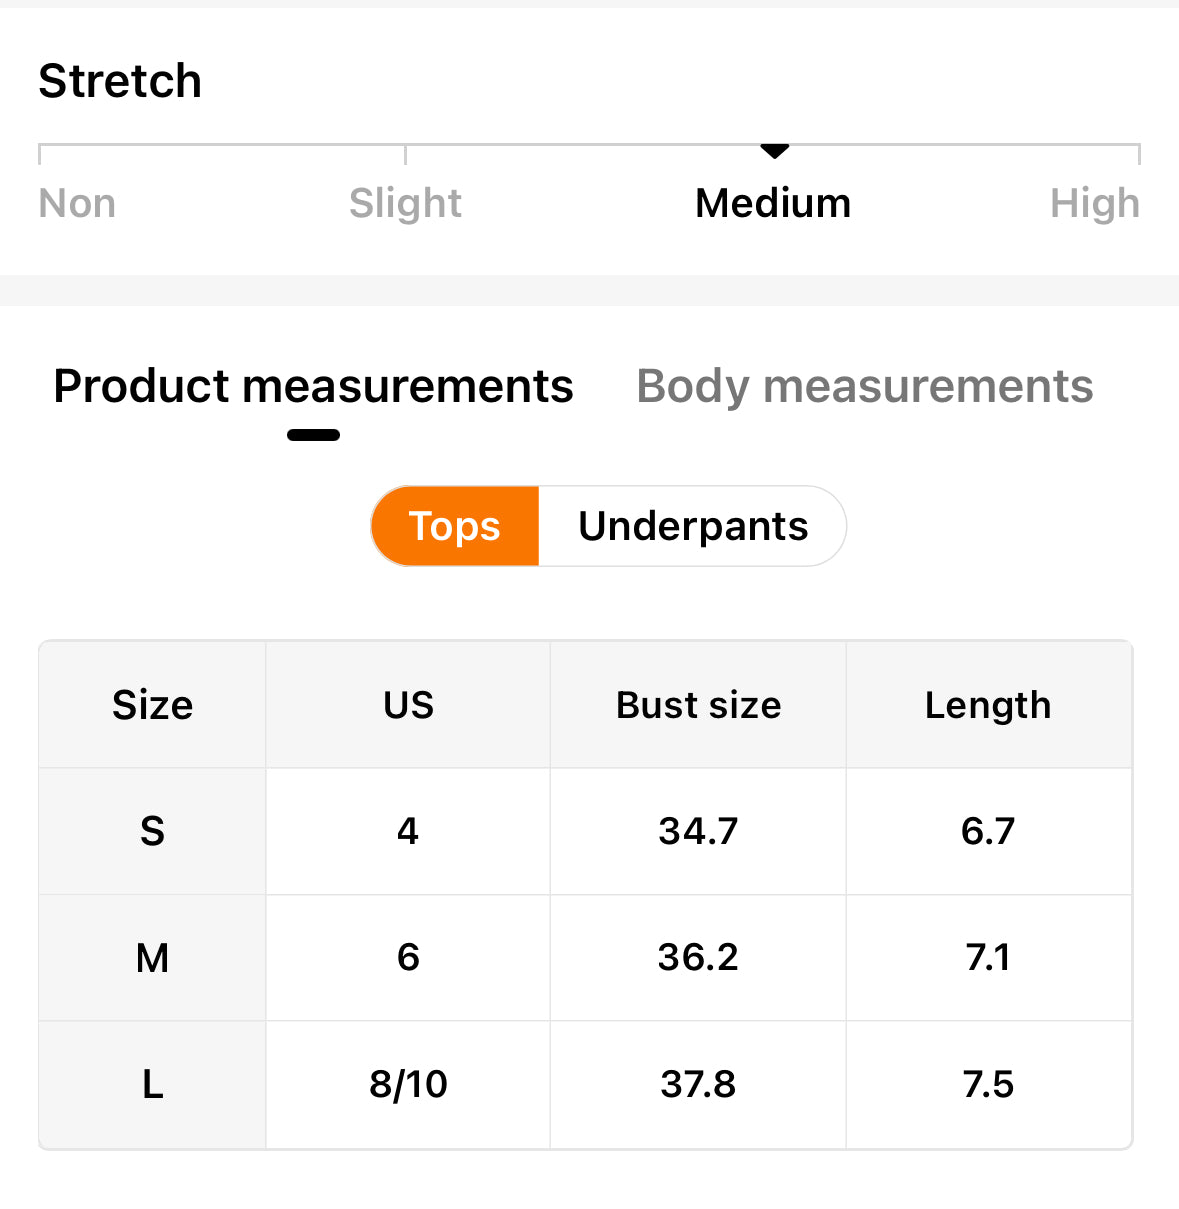The height and width of the screenshot is (1209, 1179).
Task: Click the Length column header
Action: [988, 705]
